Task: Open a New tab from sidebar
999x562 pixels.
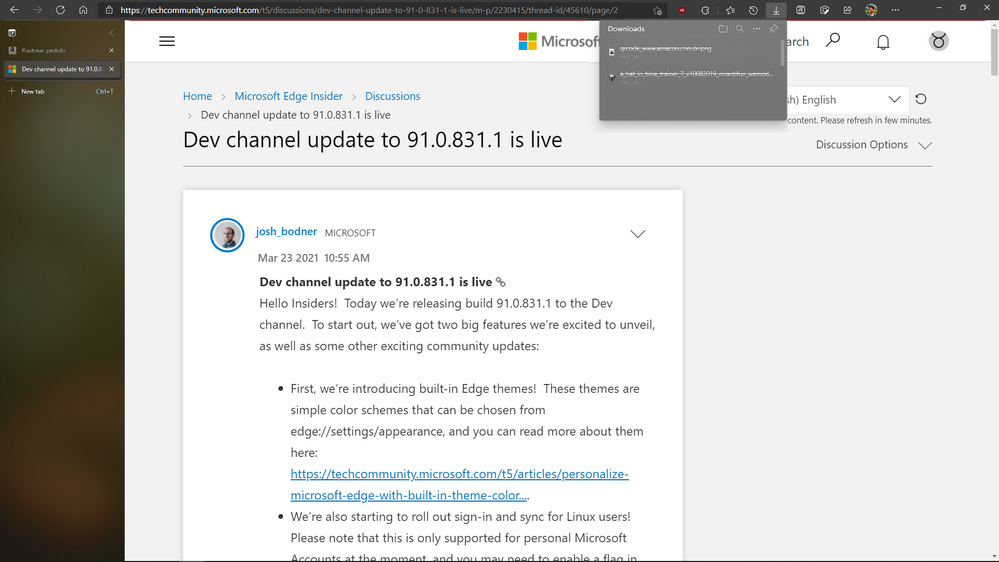Action: [x=62, y=91]
